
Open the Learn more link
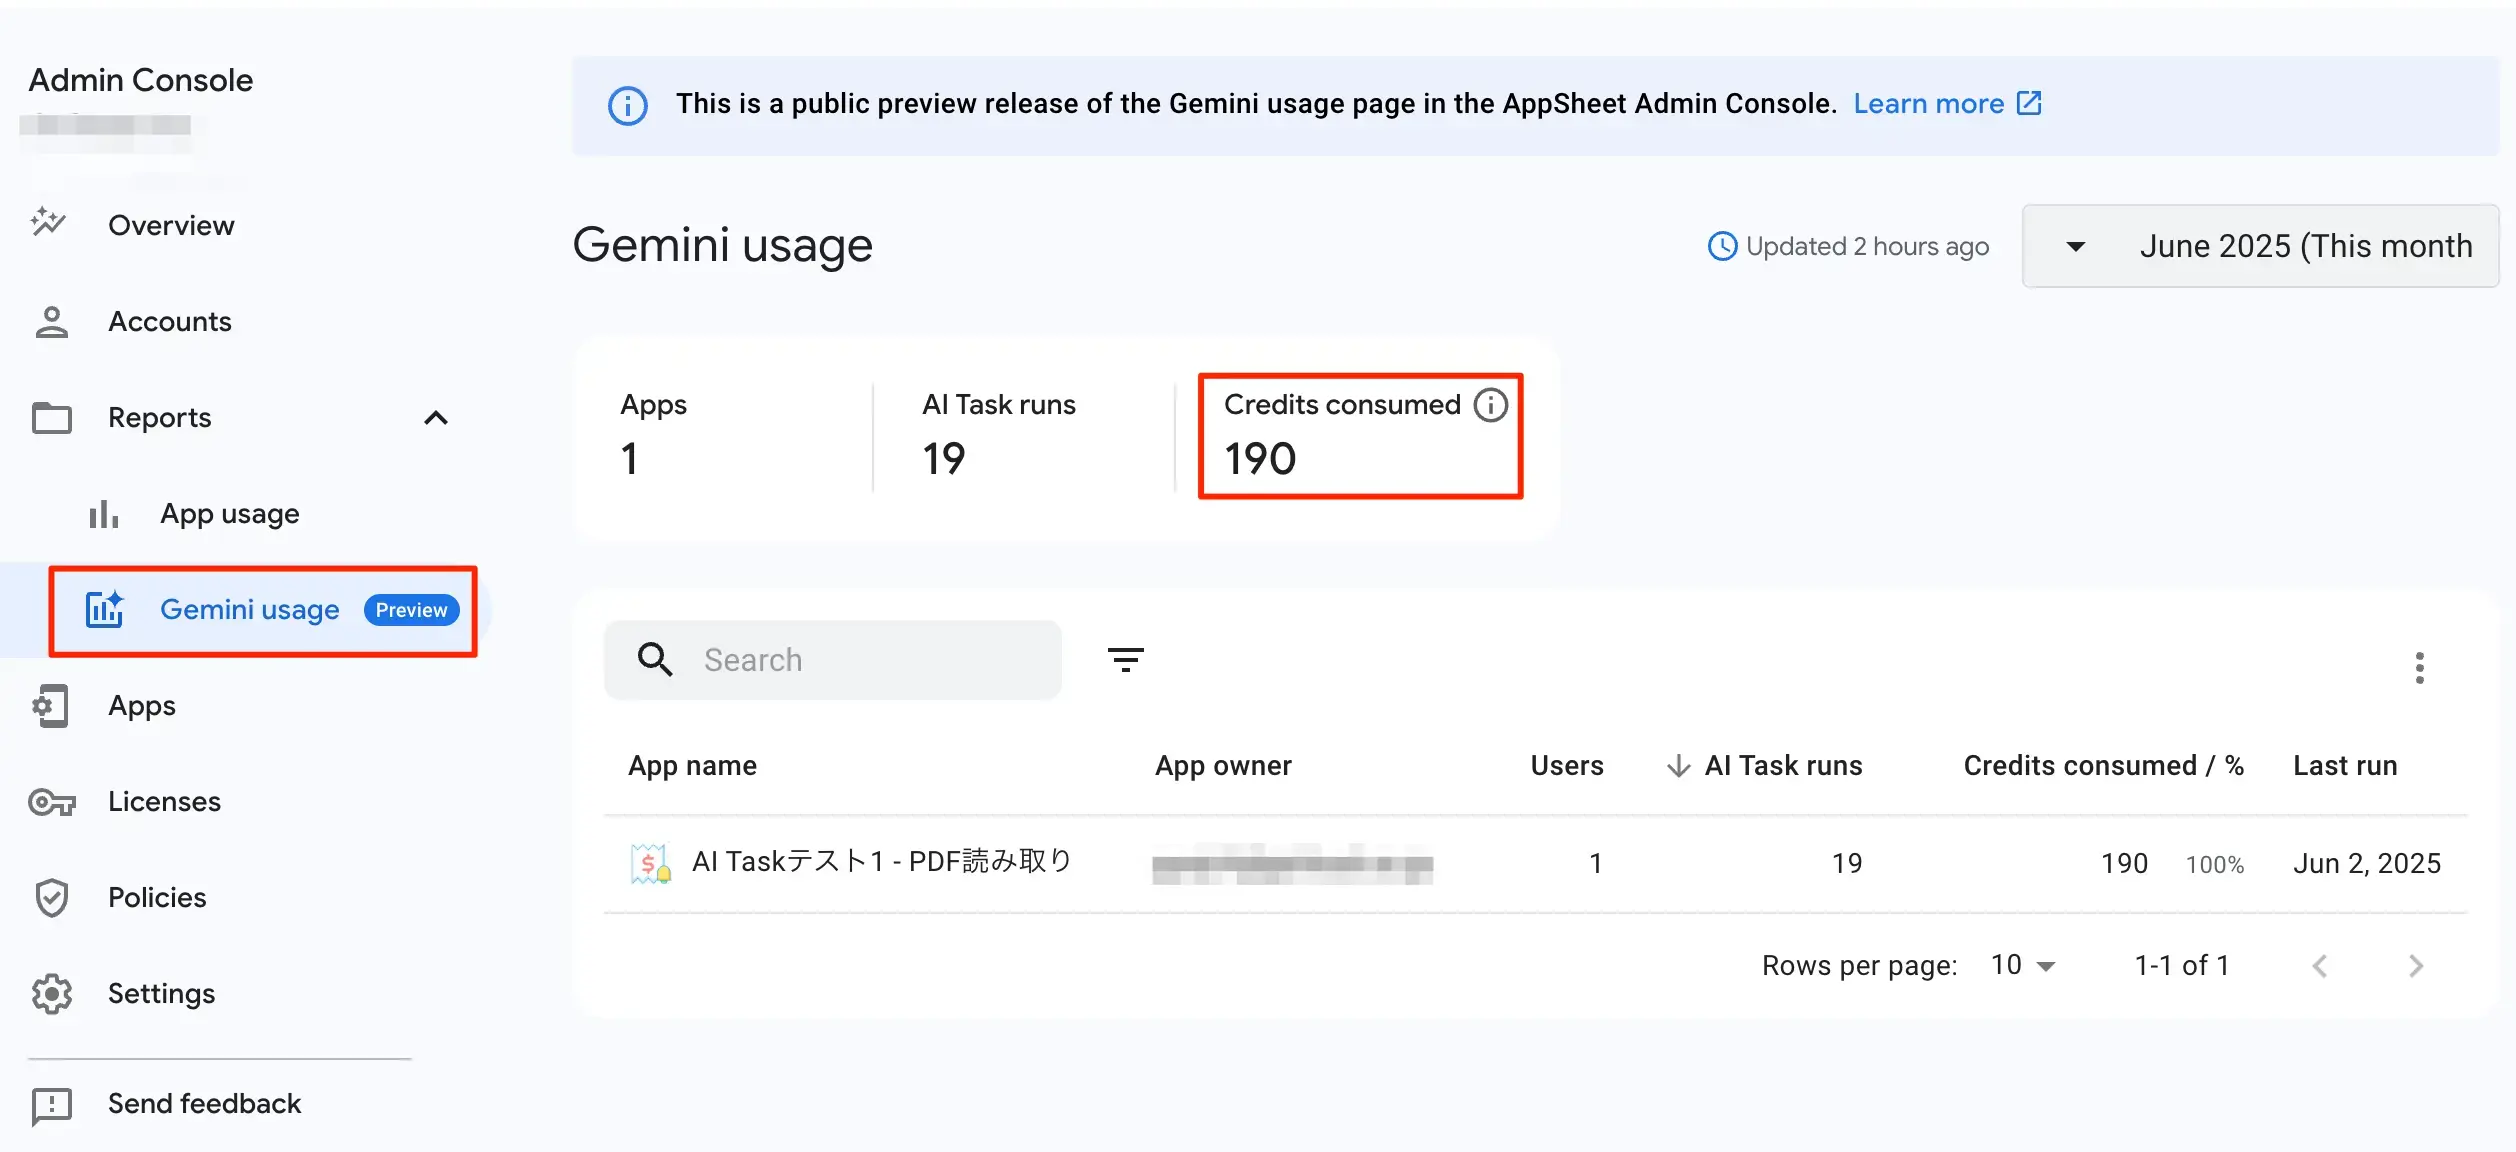pos(1929,103)
